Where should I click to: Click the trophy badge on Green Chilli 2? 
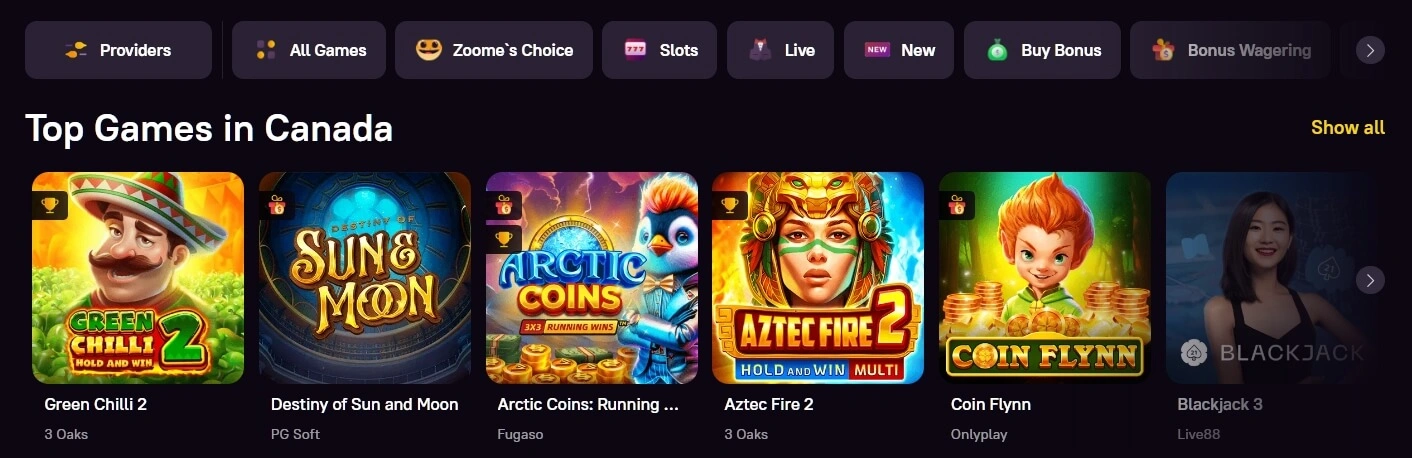click(50, 206)
